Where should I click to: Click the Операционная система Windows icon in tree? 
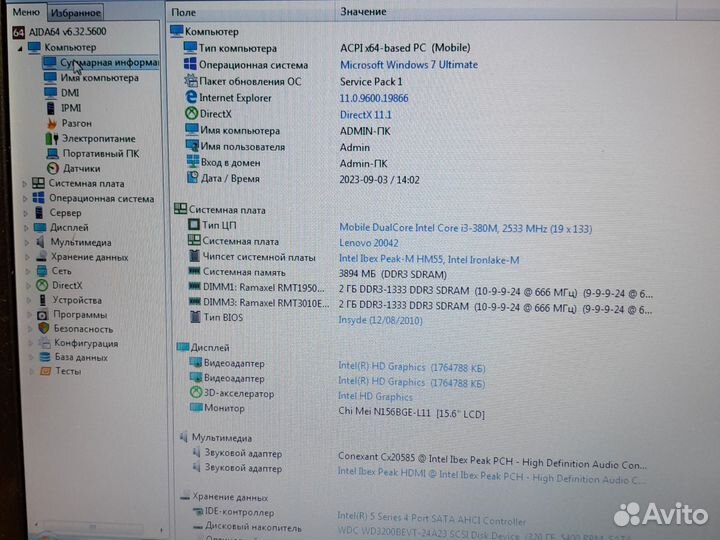point(39,198)
